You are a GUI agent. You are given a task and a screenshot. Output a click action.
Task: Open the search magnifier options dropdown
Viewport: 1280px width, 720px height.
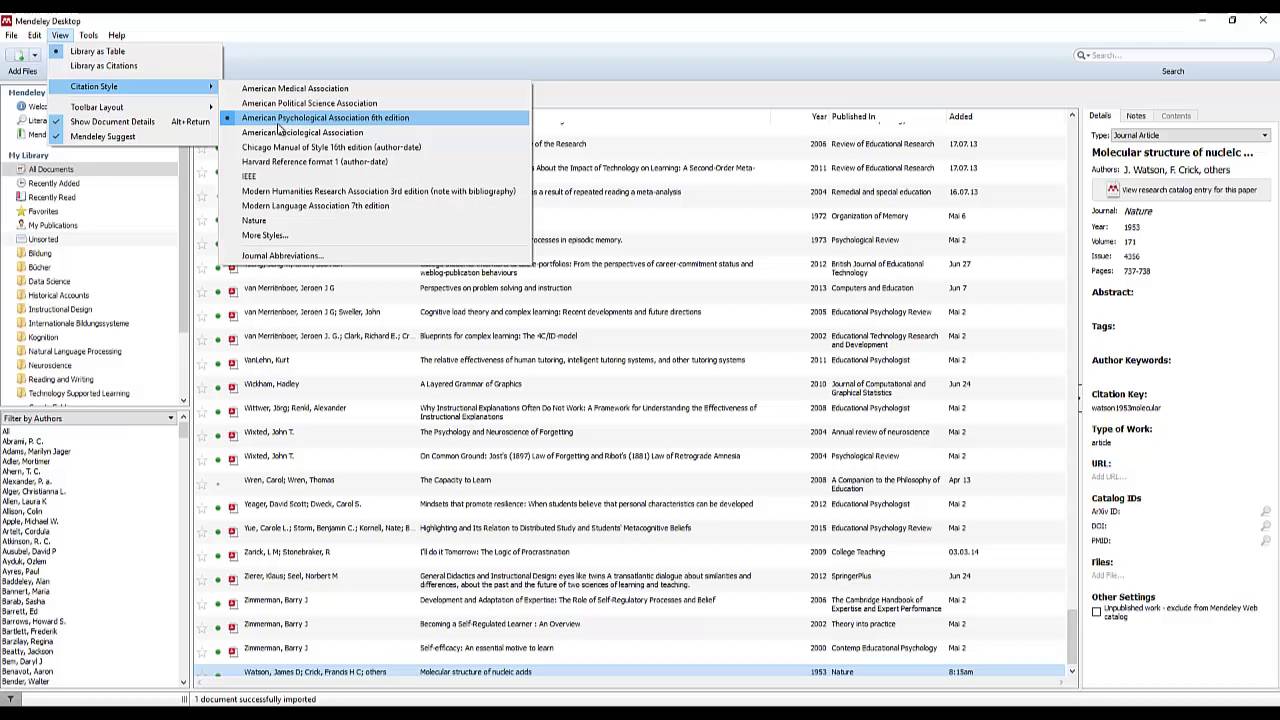(1083, 55)
